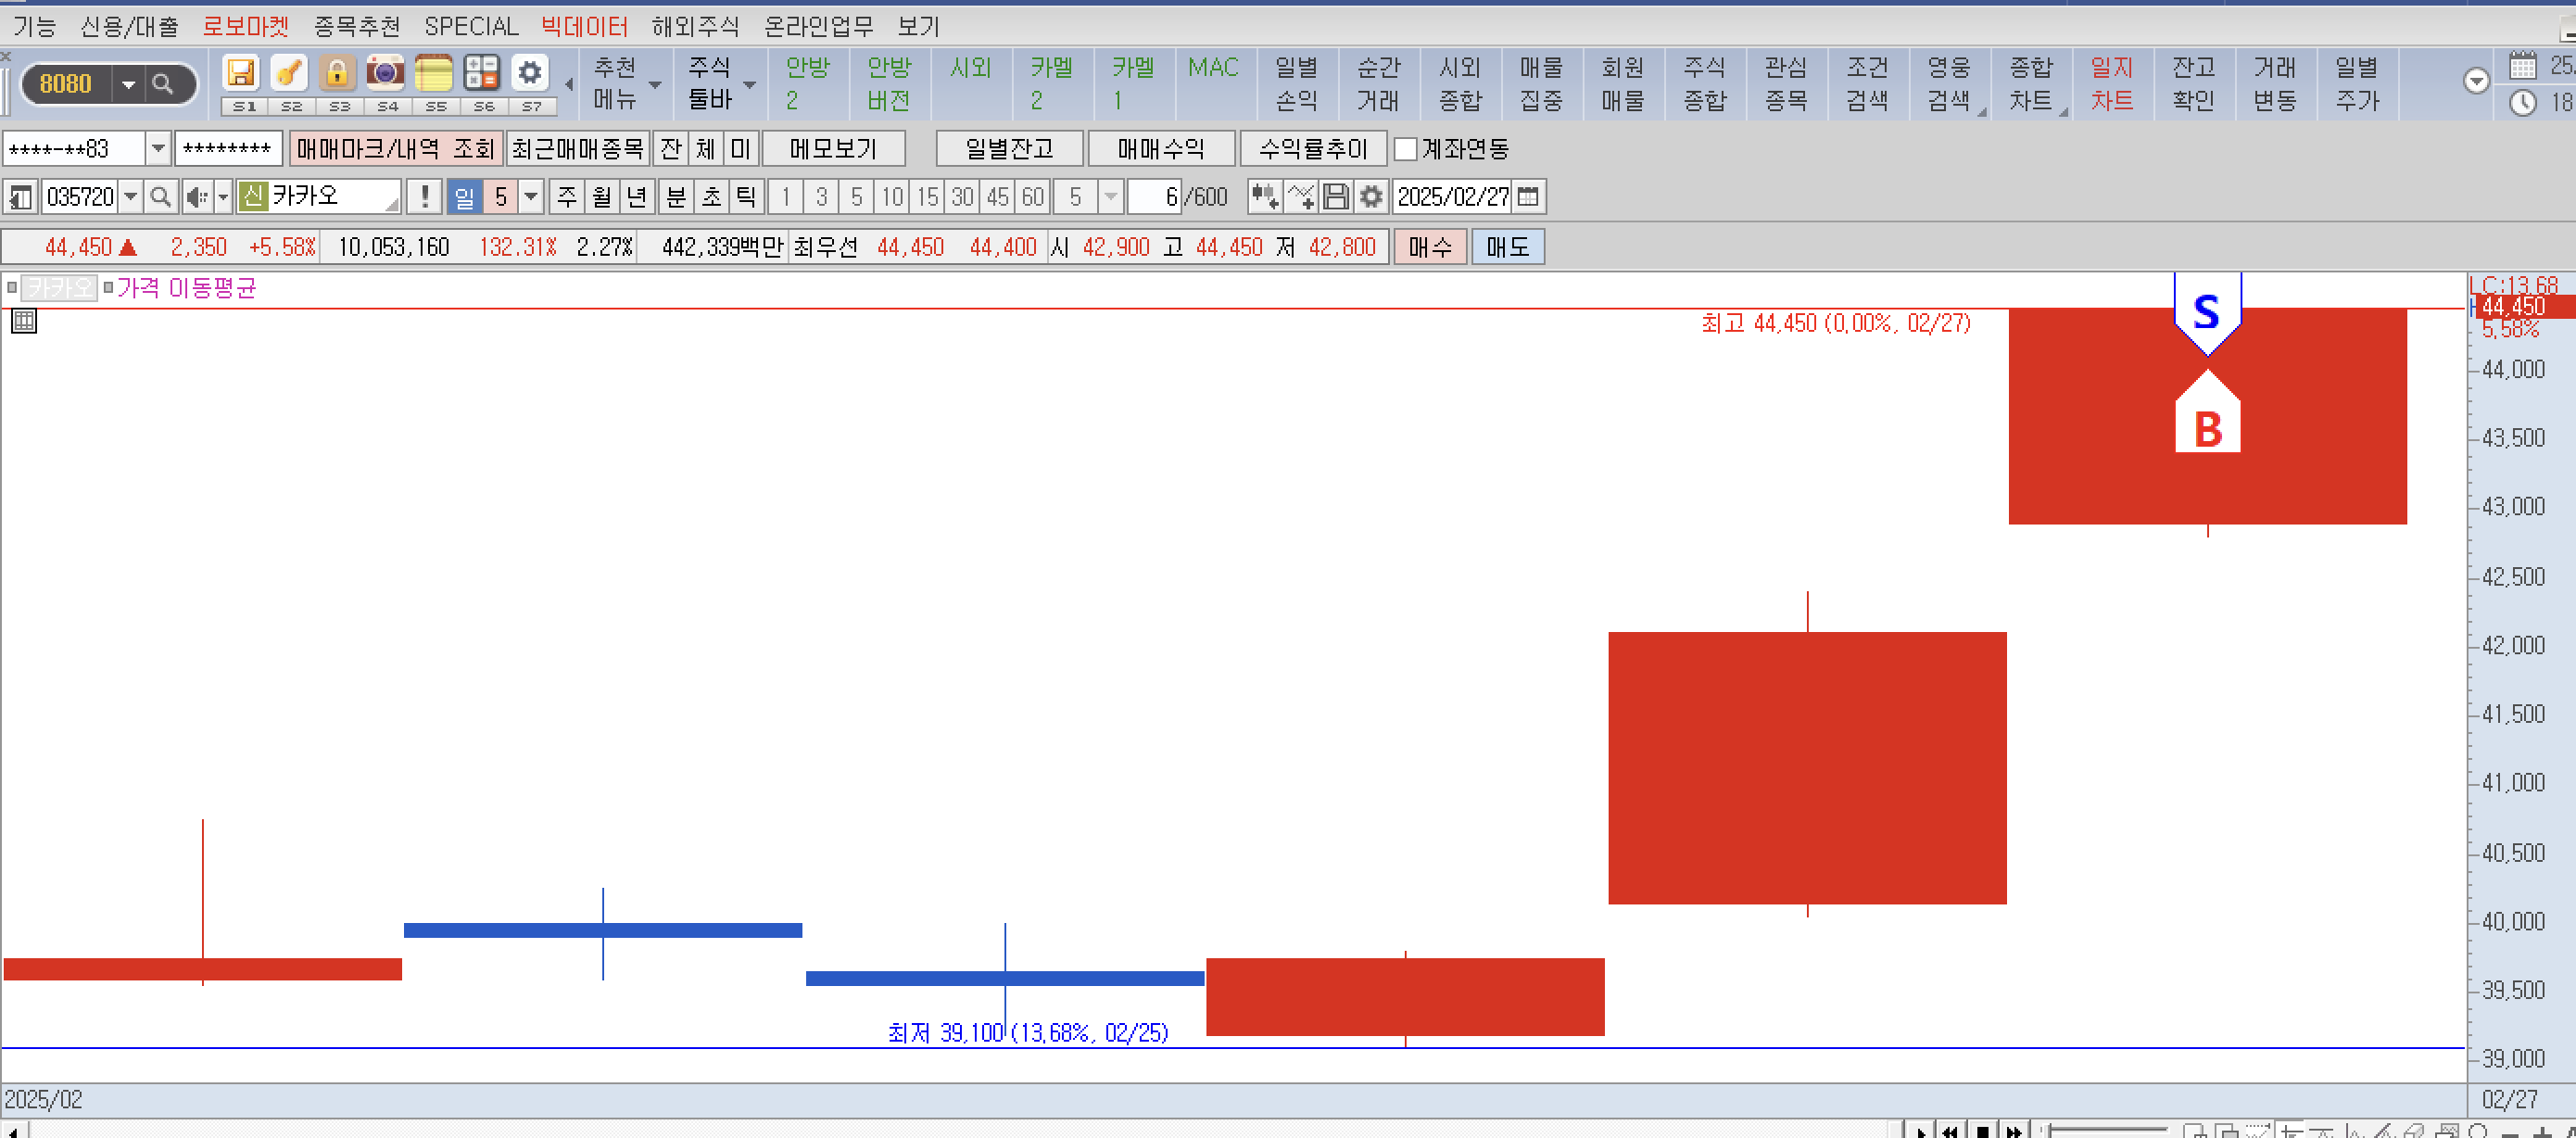Open the yellow notepad icon S5
This screenshot has width=2576, height=1138.
[433, 73]
